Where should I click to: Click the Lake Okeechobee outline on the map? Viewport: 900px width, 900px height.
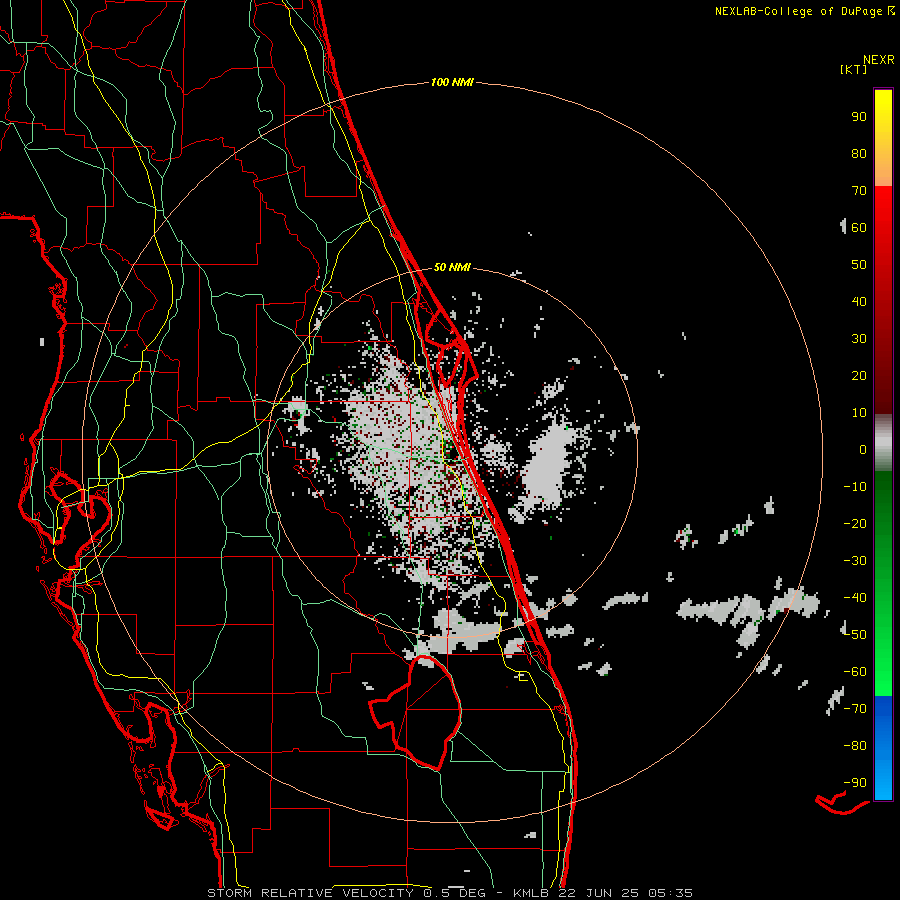(x=416, y=713)
